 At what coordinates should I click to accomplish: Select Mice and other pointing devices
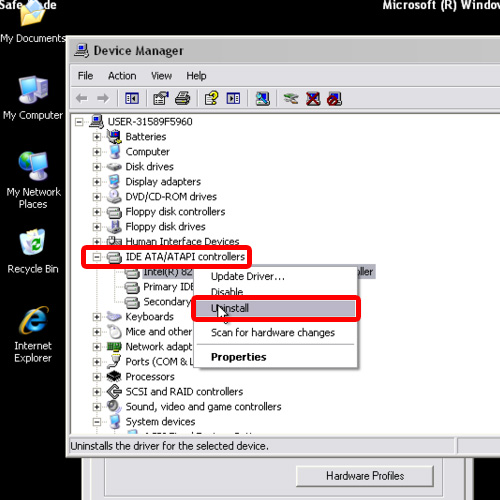pos(159,332)
